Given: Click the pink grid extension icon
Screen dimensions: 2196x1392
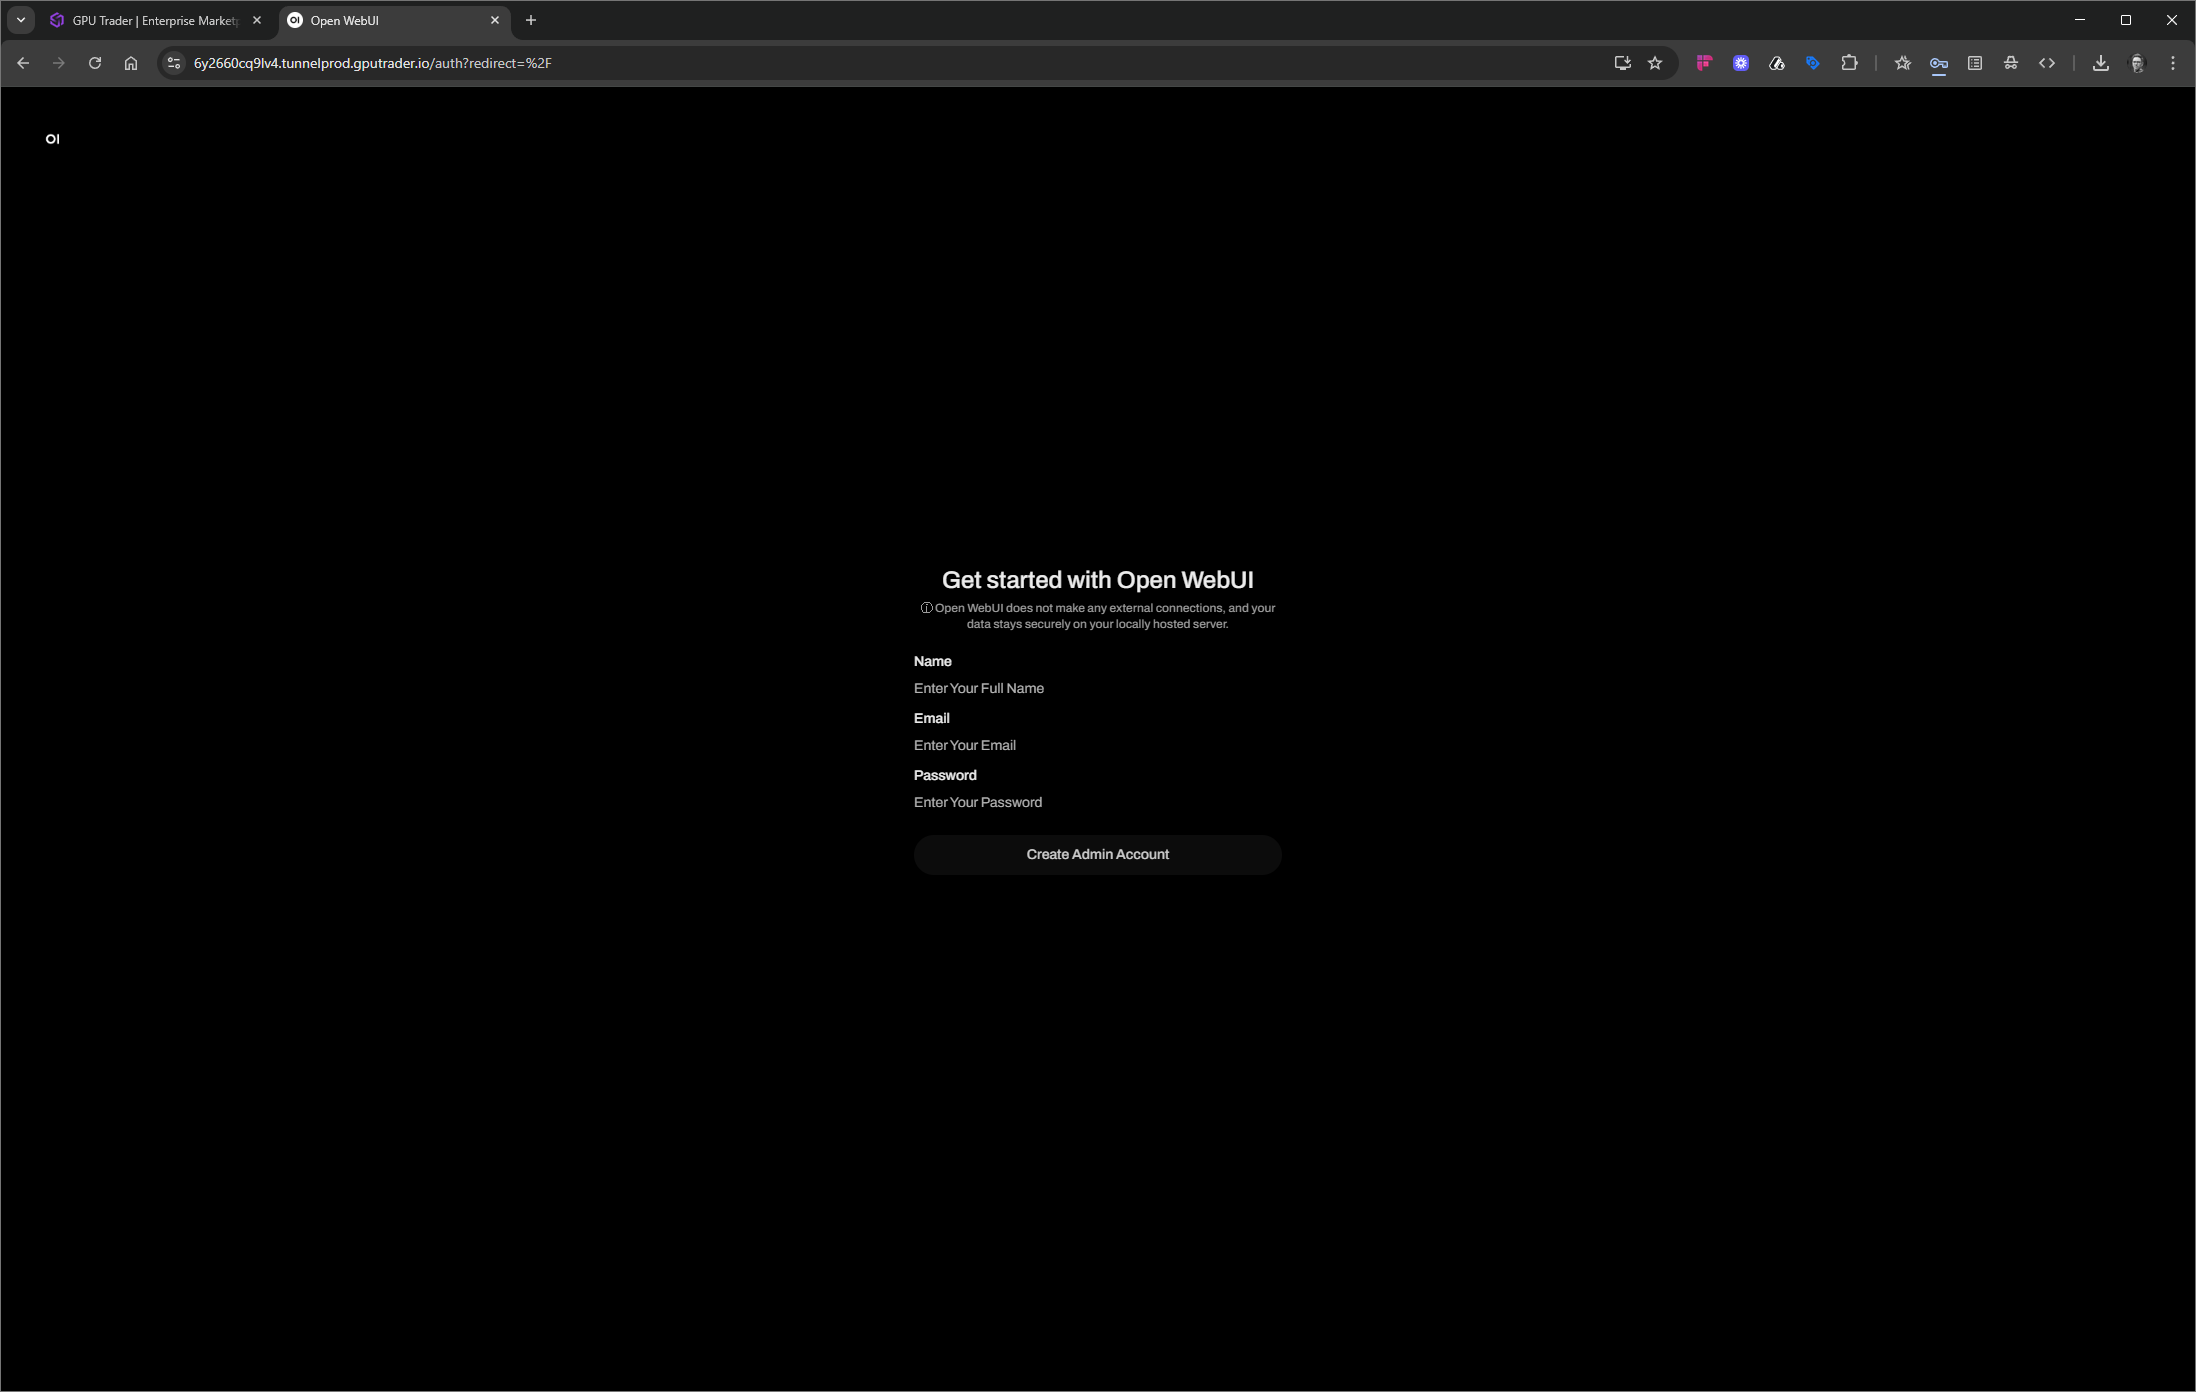Looking at the screenshot, I should click(x=1704, y=63).
